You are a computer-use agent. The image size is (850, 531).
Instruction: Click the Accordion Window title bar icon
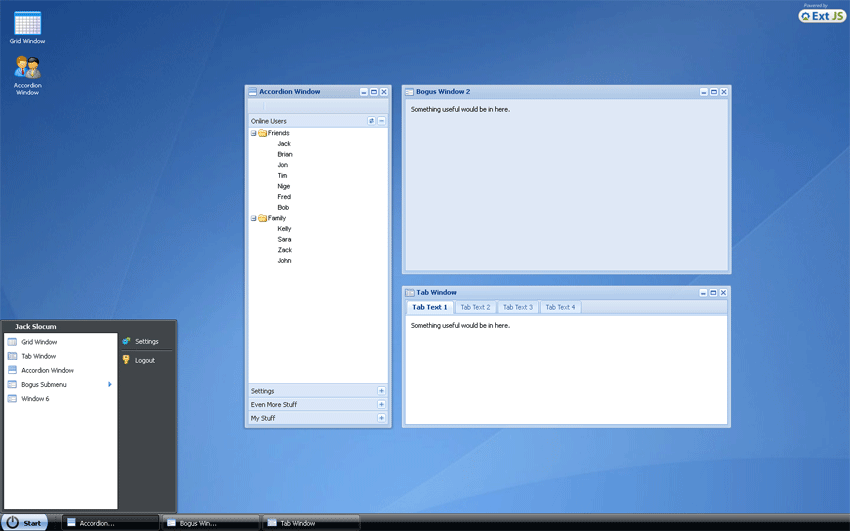(x=252, y=92)
